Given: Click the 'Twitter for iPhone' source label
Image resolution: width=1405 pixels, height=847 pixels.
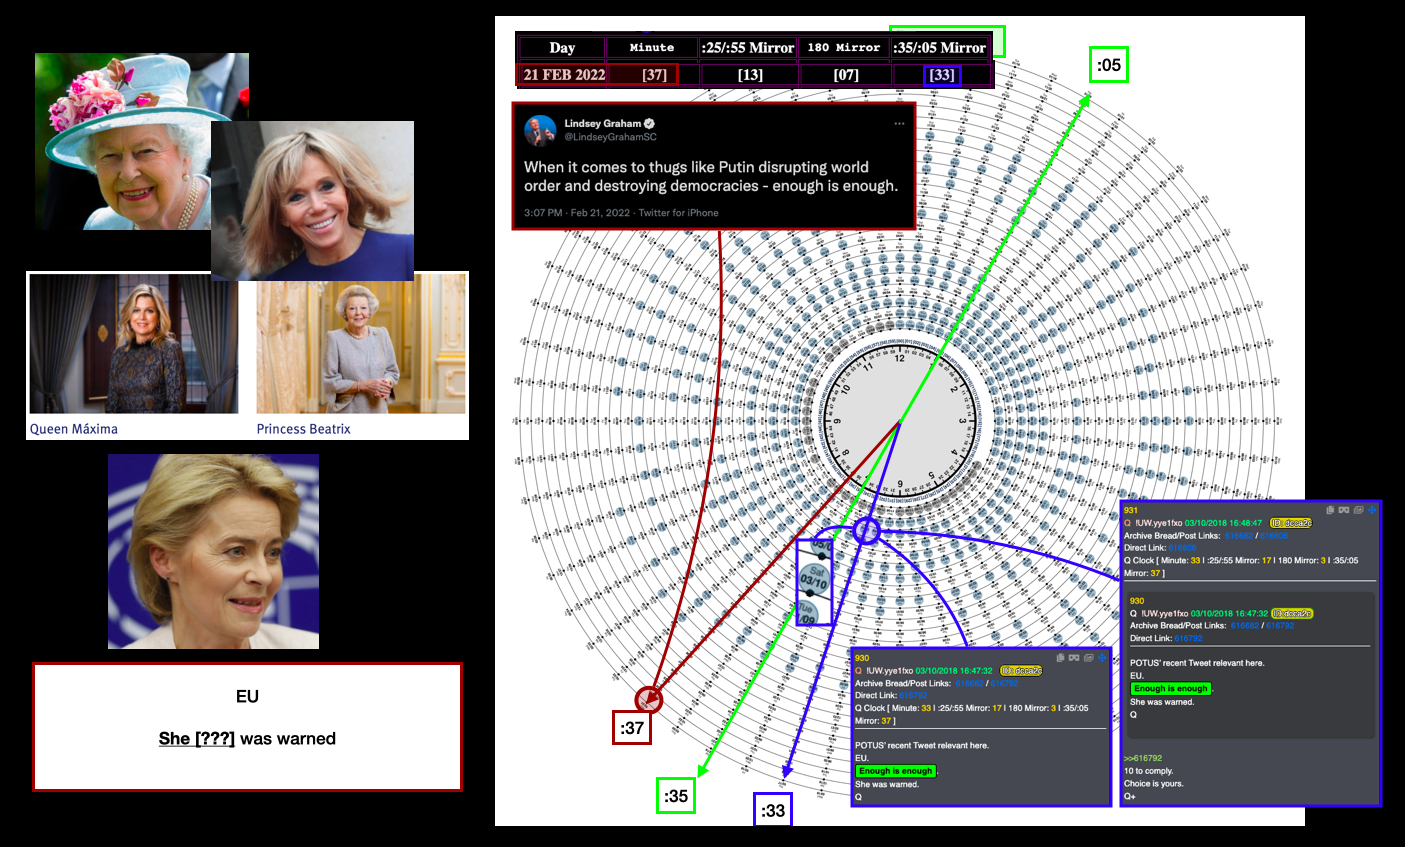Looking at the screenshot, I should tap(678, 213).
